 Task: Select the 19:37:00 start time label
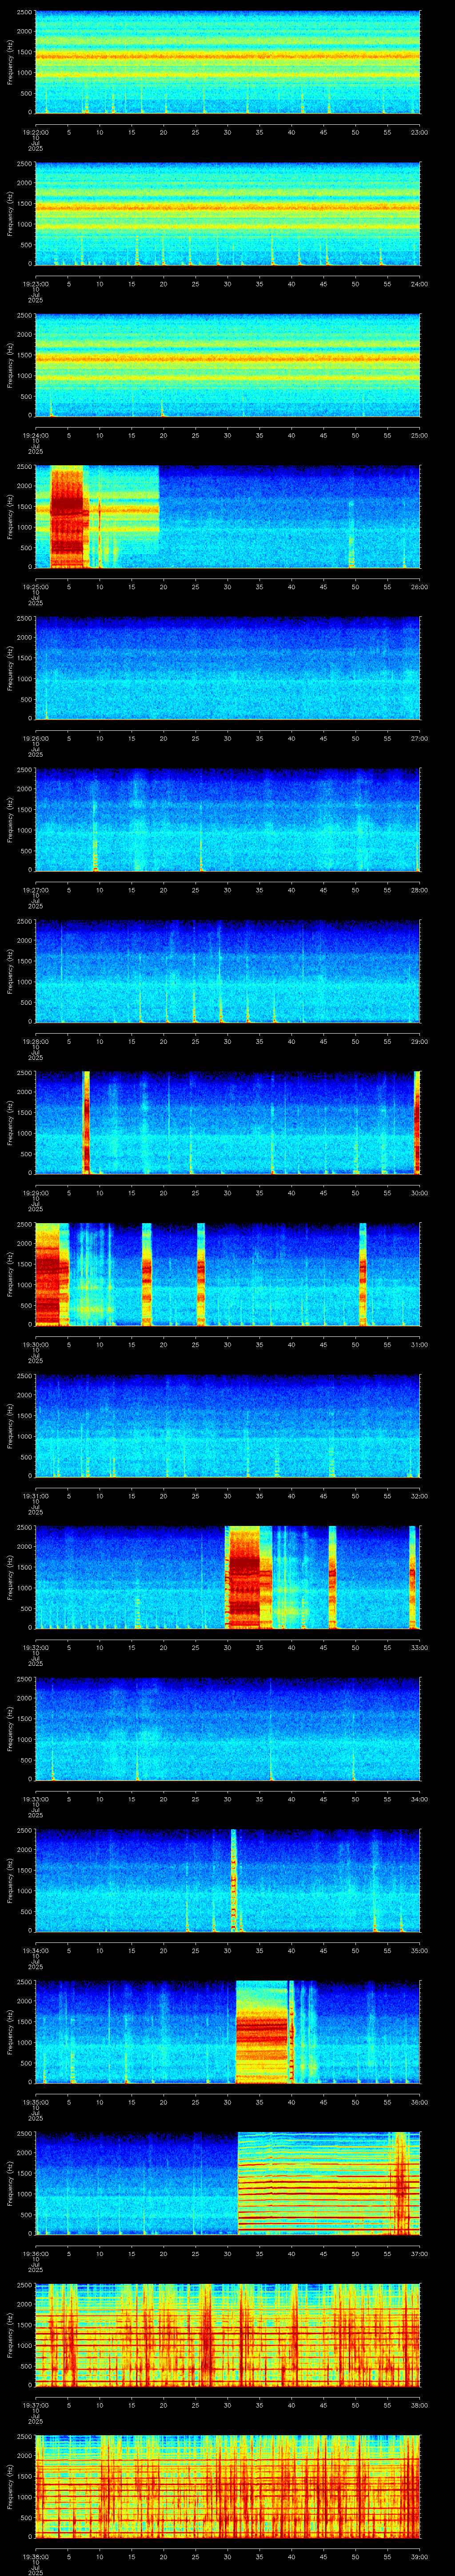coord(35,2406)
